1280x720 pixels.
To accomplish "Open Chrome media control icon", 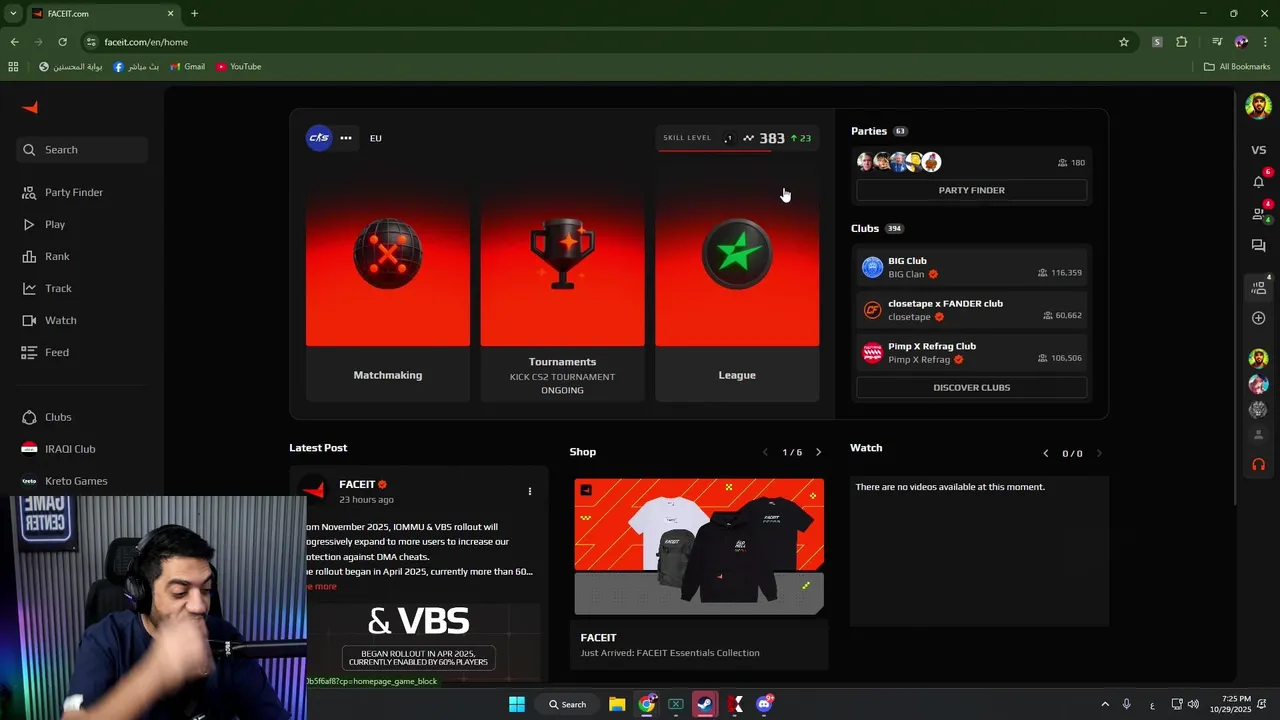I will click(1217, 42).
